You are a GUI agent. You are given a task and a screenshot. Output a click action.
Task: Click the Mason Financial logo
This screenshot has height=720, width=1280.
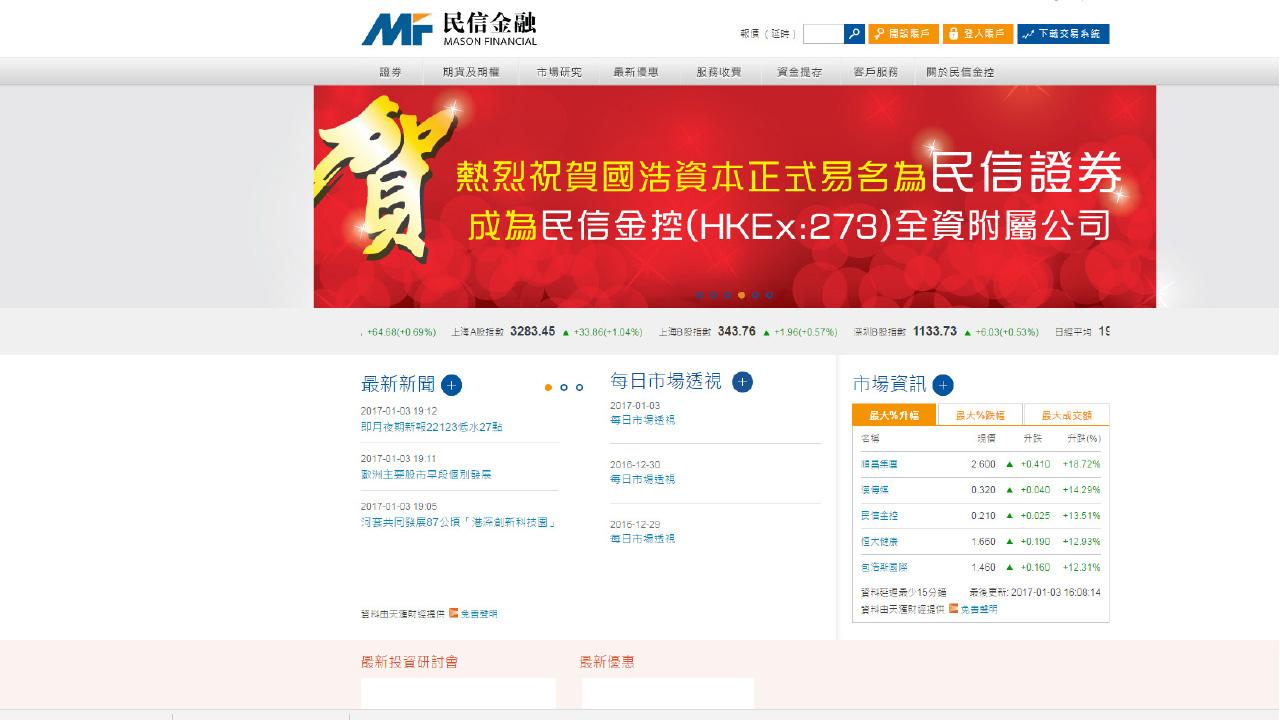point(449,29)
